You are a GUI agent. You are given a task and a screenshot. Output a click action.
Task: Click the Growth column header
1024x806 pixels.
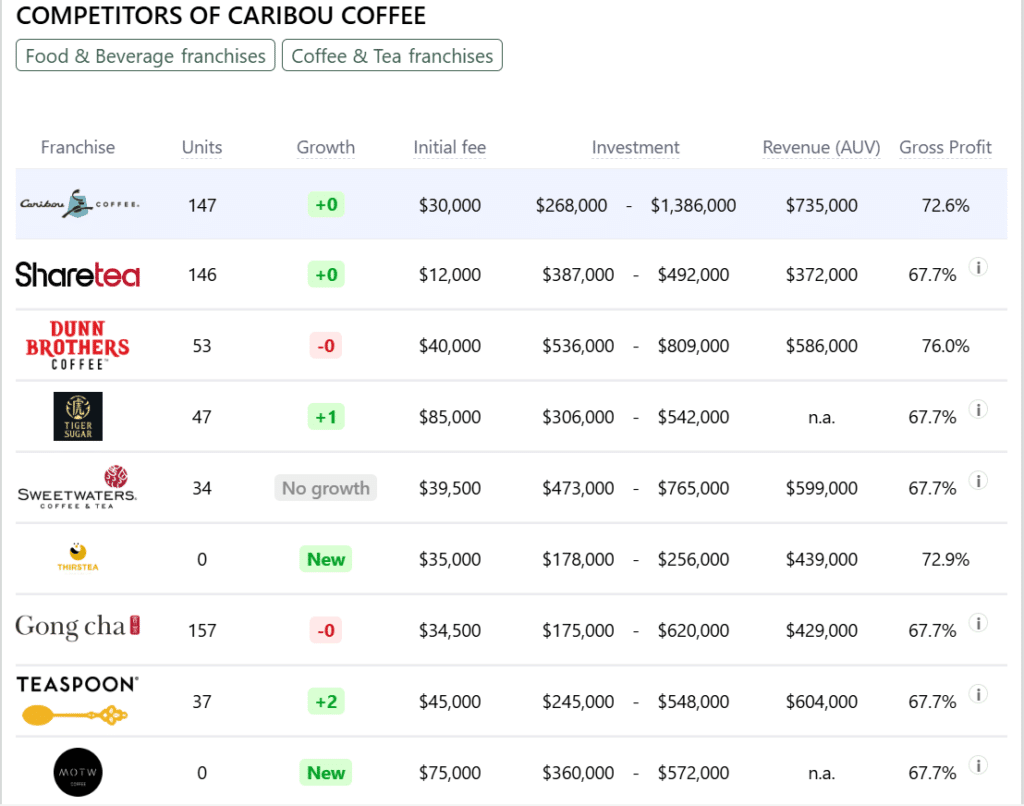[x=326, y=148]
